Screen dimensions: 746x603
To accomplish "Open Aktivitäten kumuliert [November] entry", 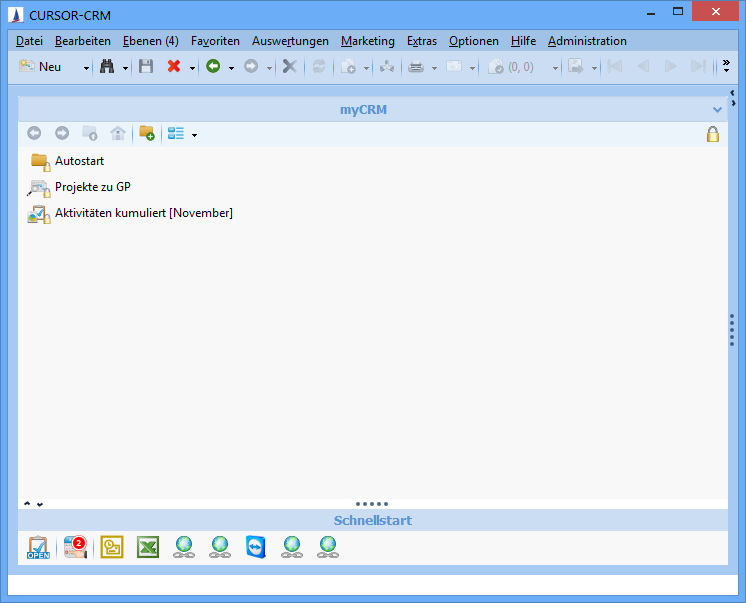I will pyautogui.click(x=143, y=213).
